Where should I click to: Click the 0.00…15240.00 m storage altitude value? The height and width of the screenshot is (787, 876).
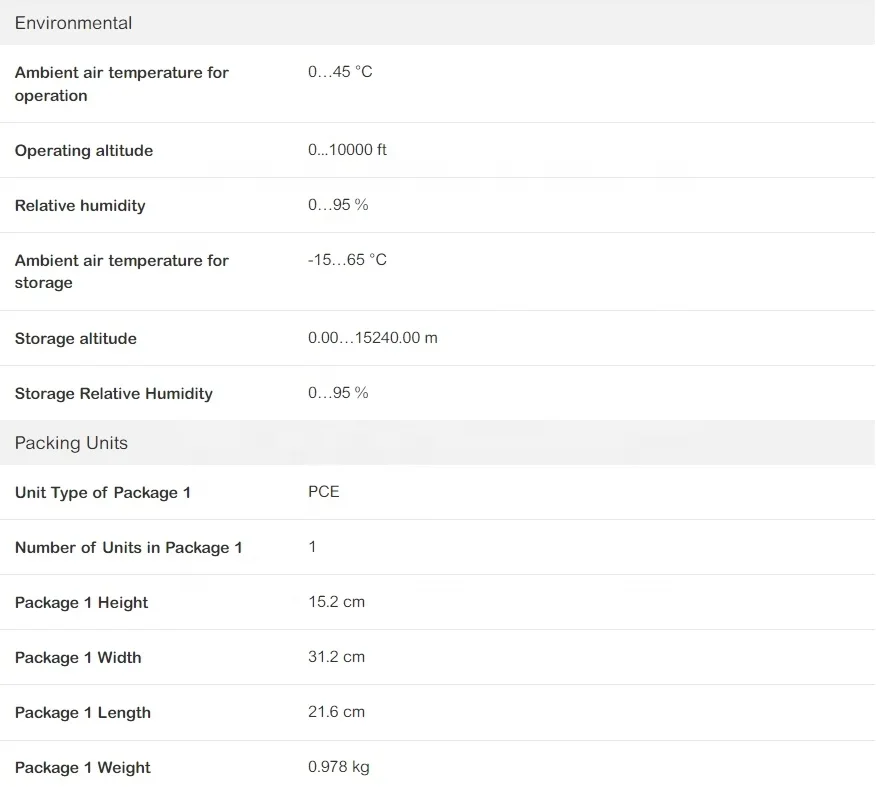coord(373,337)
